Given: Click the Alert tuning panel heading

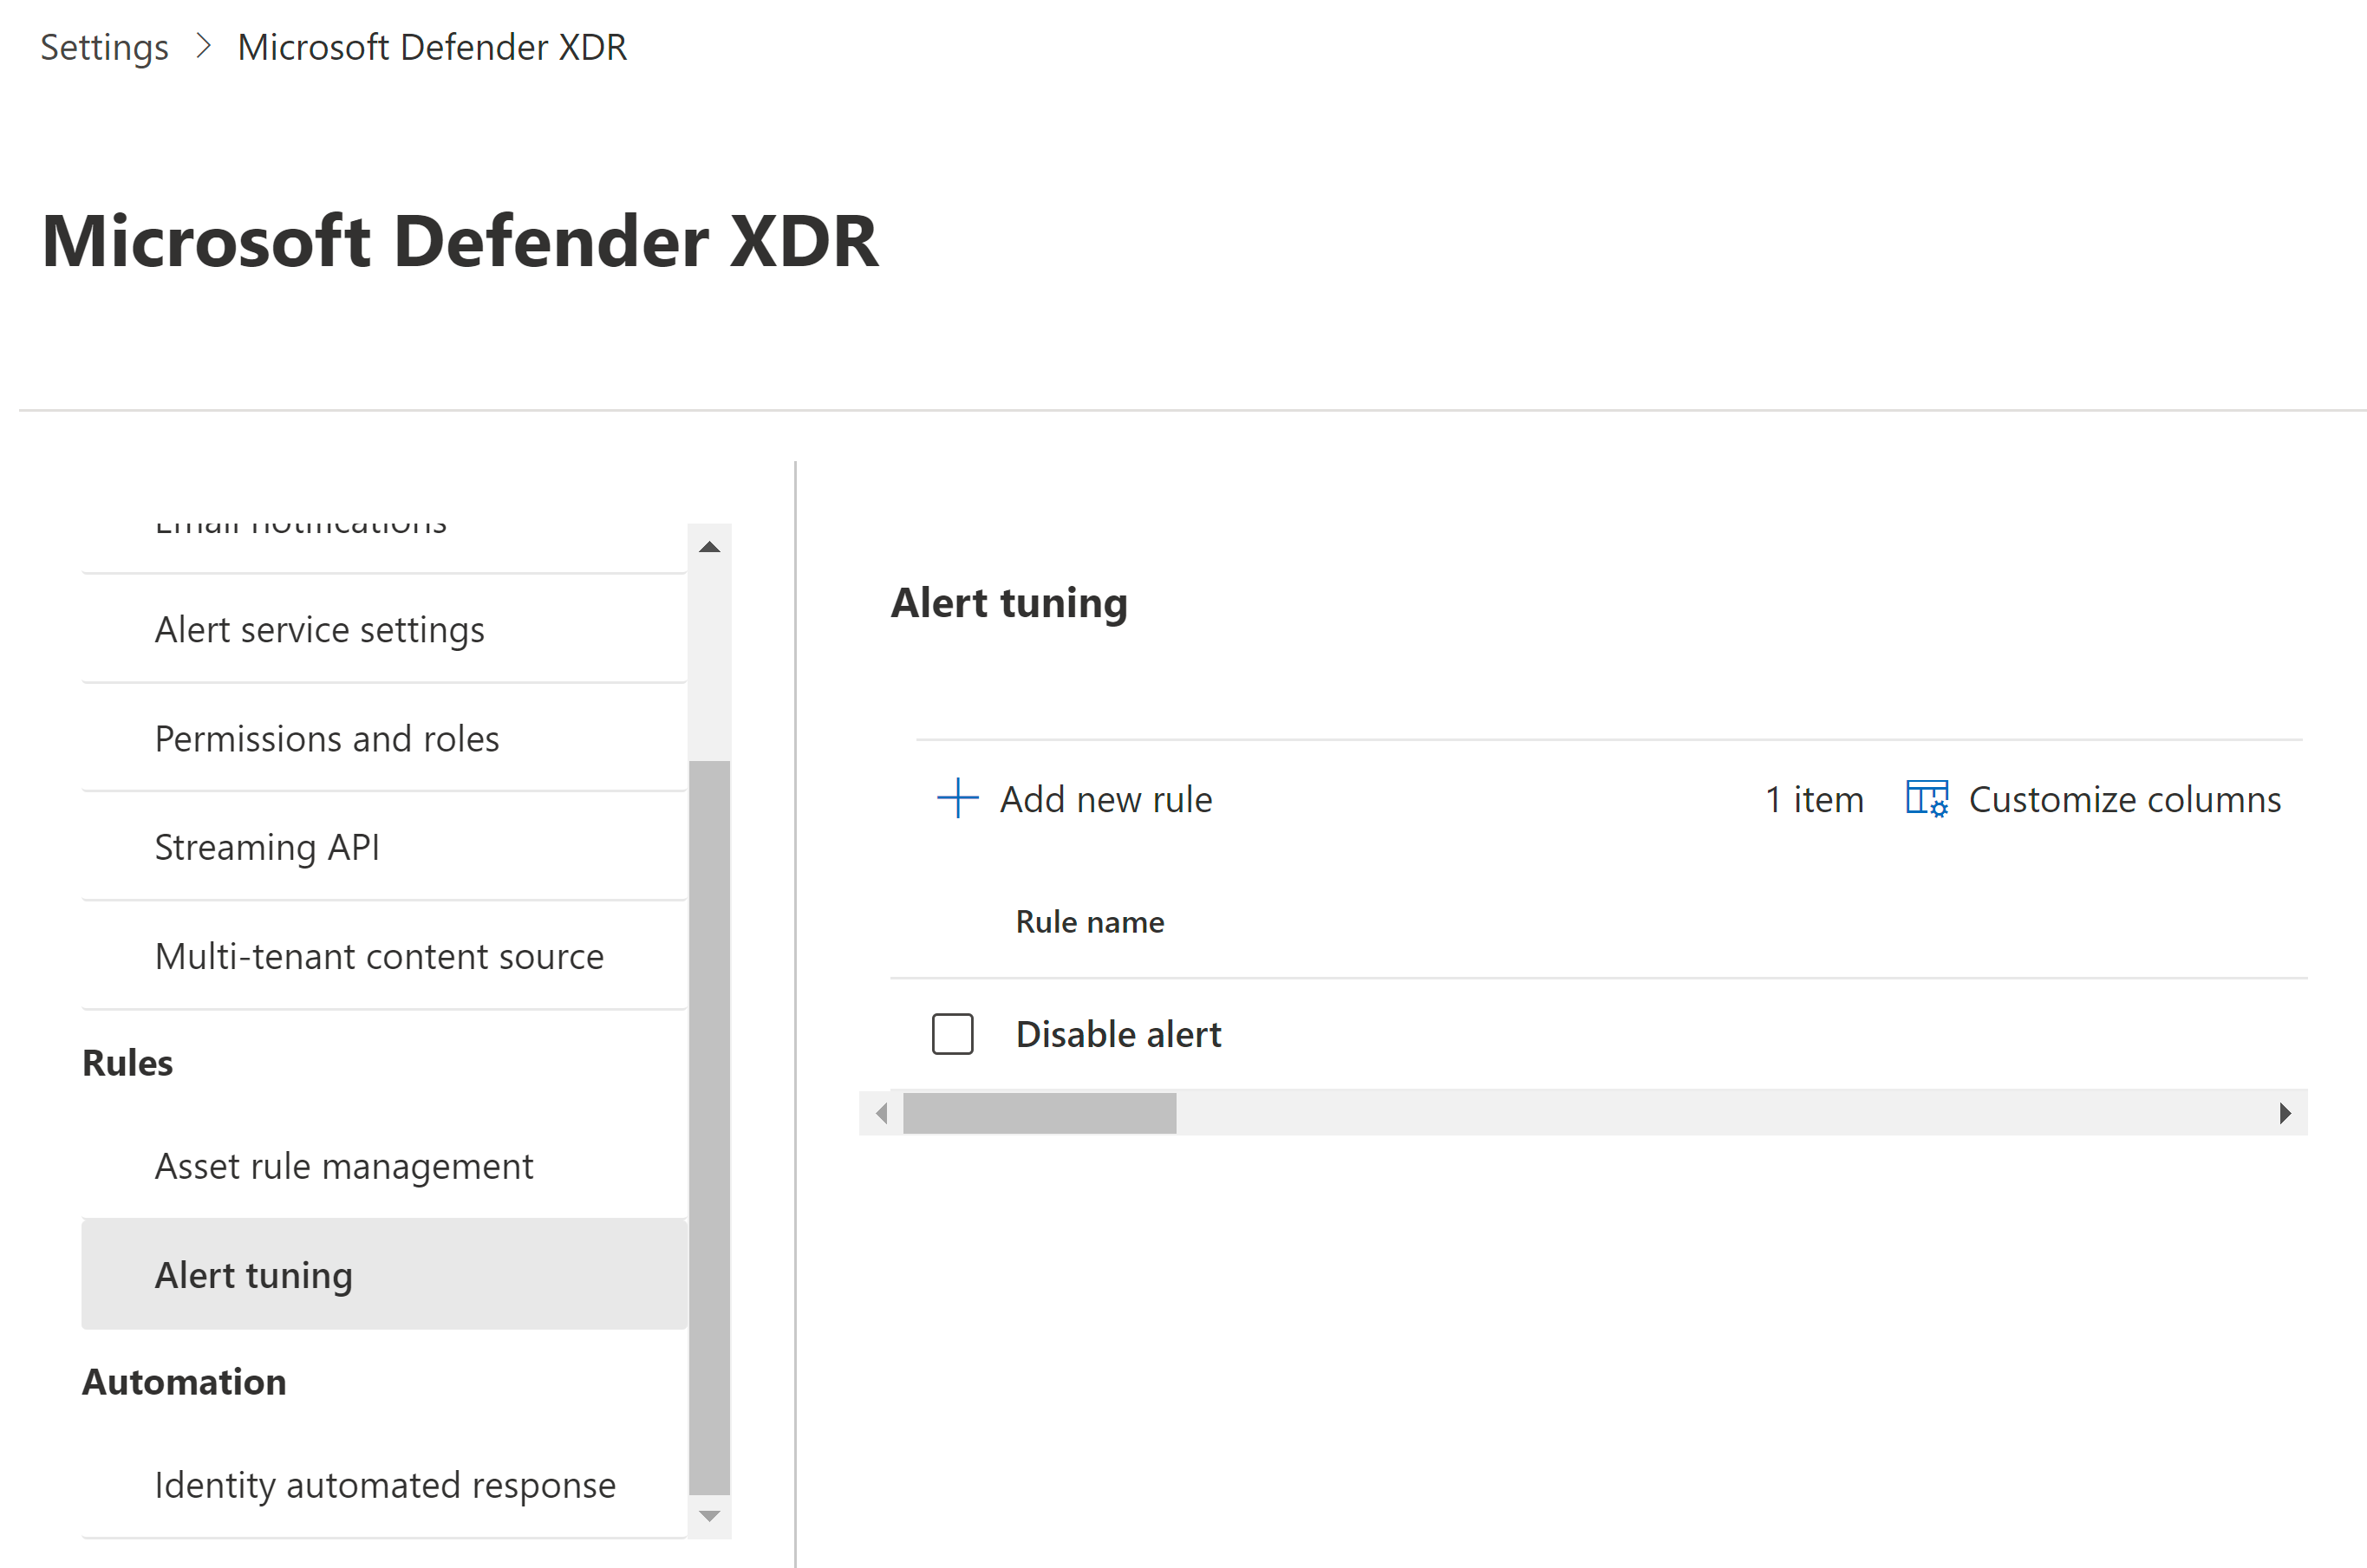Looking at the screenshot, I should click(1009, 604).
